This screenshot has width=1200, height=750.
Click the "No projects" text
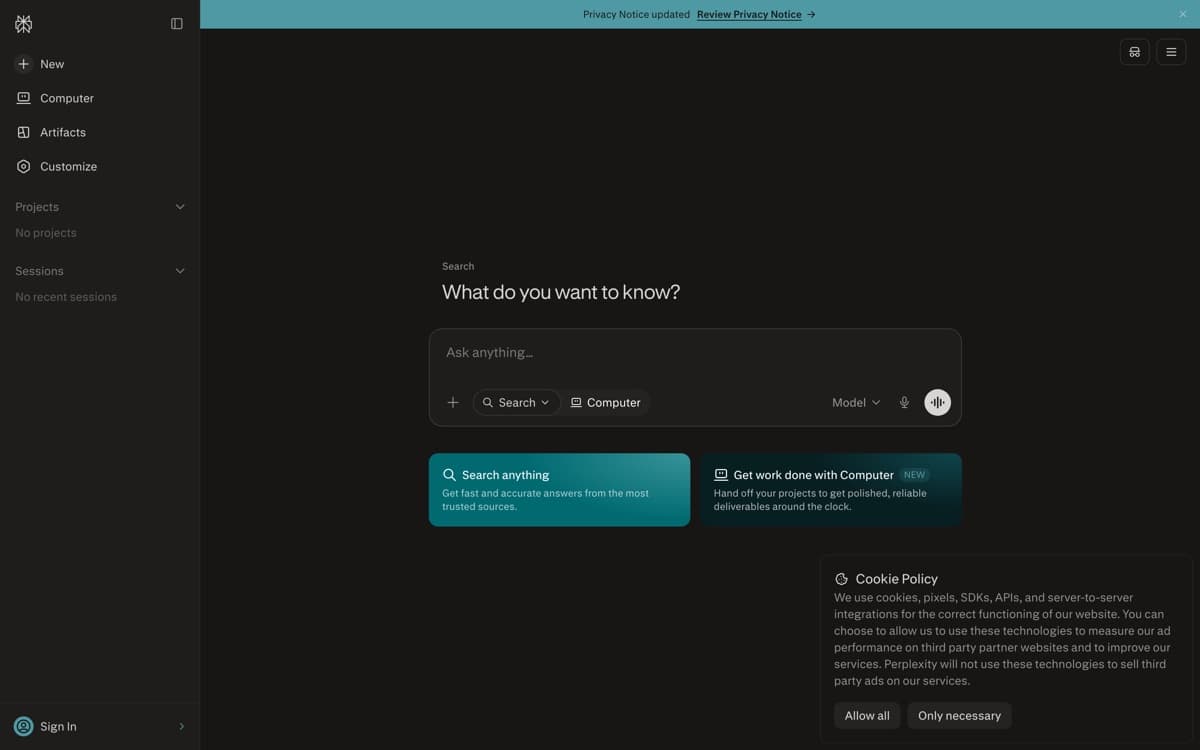46,233
